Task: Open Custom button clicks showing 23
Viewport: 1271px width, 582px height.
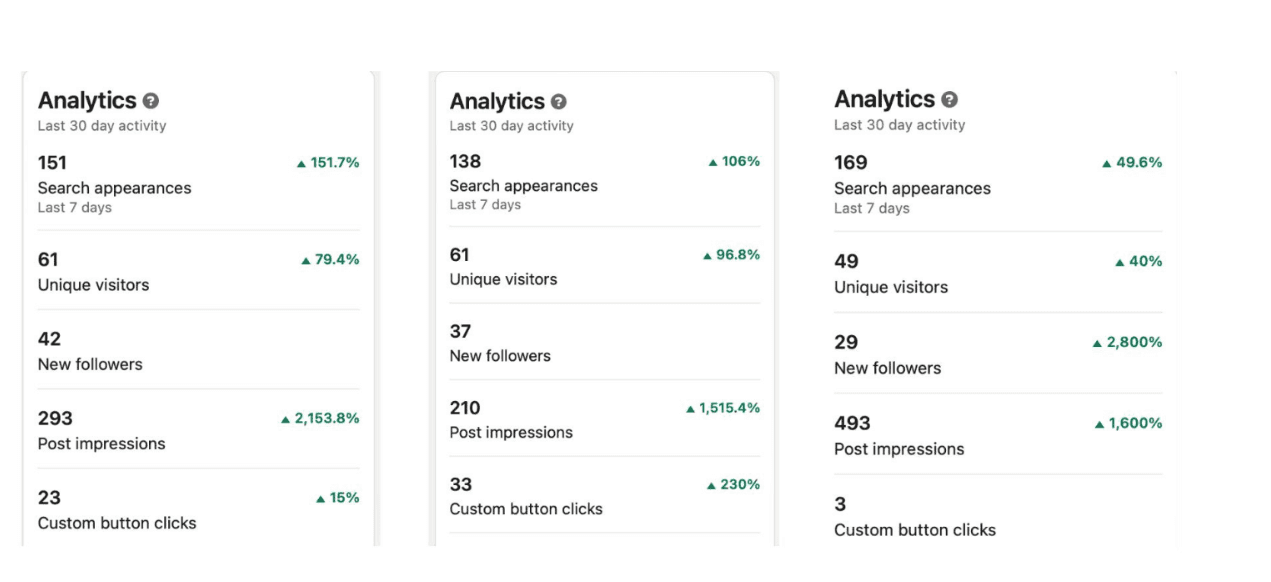Action: click(198, 510)
